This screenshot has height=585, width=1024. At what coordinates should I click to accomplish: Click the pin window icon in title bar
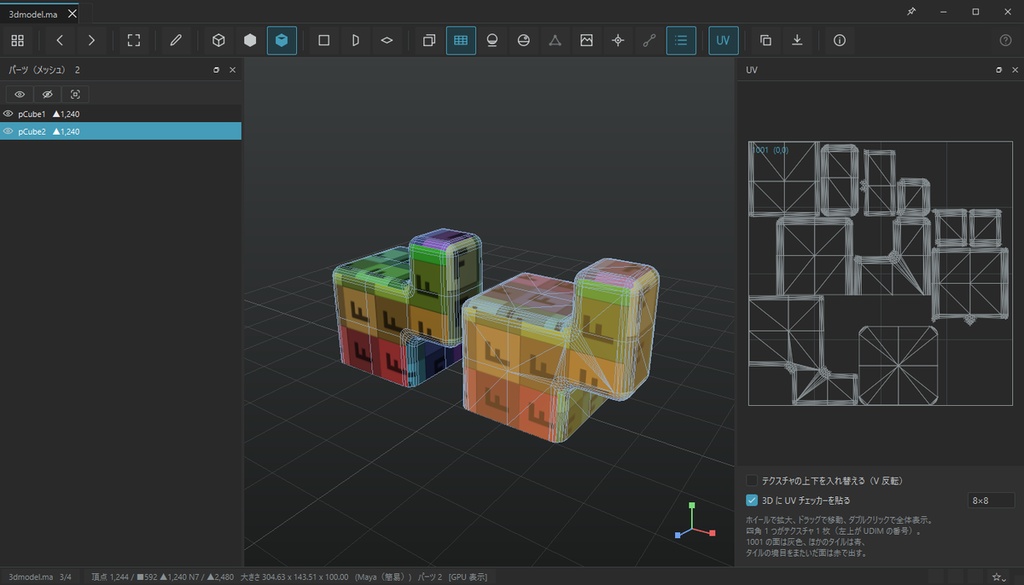911,12
